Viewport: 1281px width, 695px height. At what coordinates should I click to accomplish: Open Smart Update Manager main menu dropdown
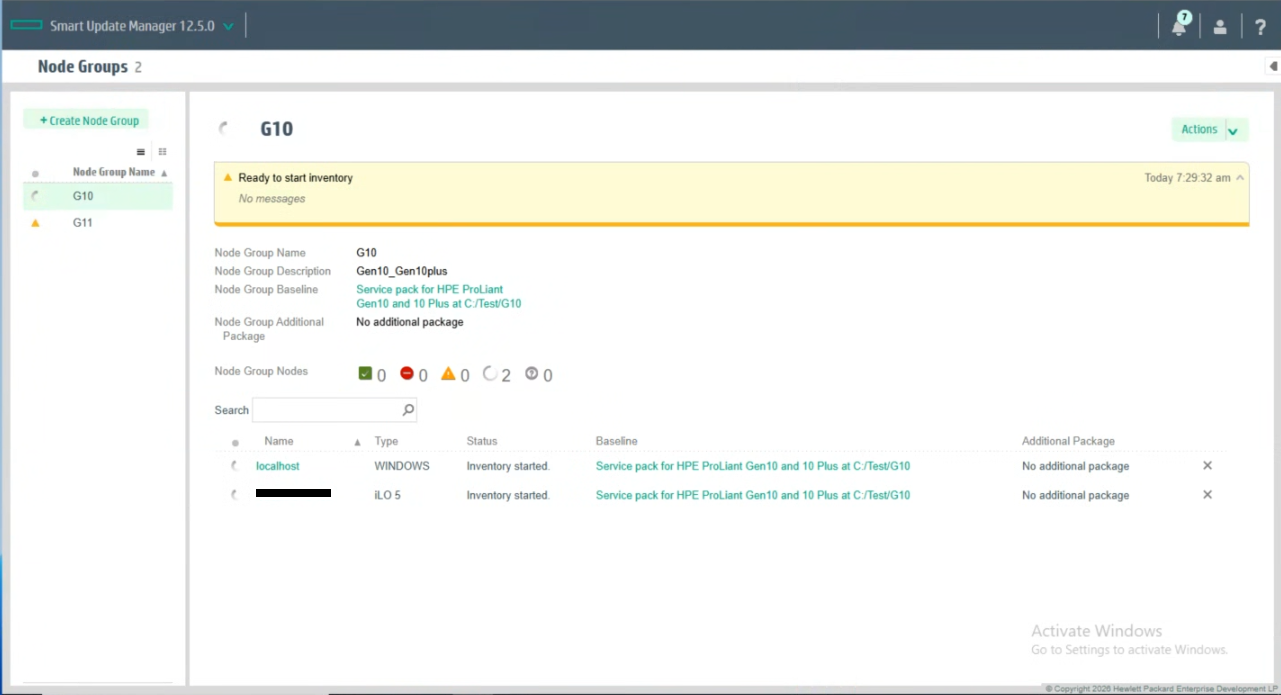[x=229, y=27]
